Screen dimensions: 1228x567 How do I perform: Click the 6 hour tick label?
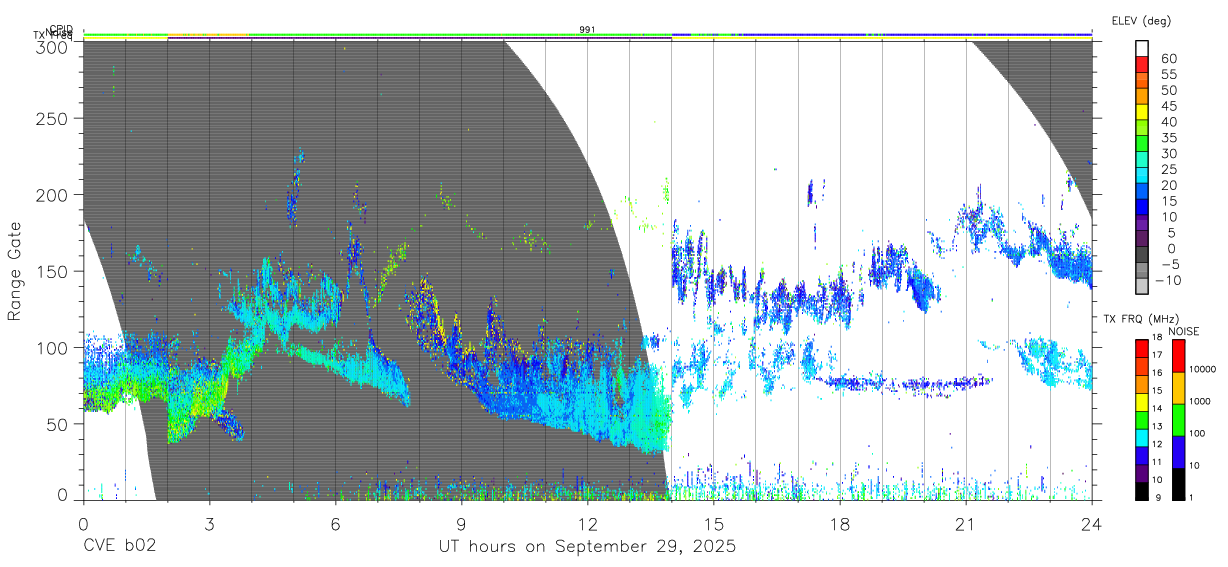[335, 523]
